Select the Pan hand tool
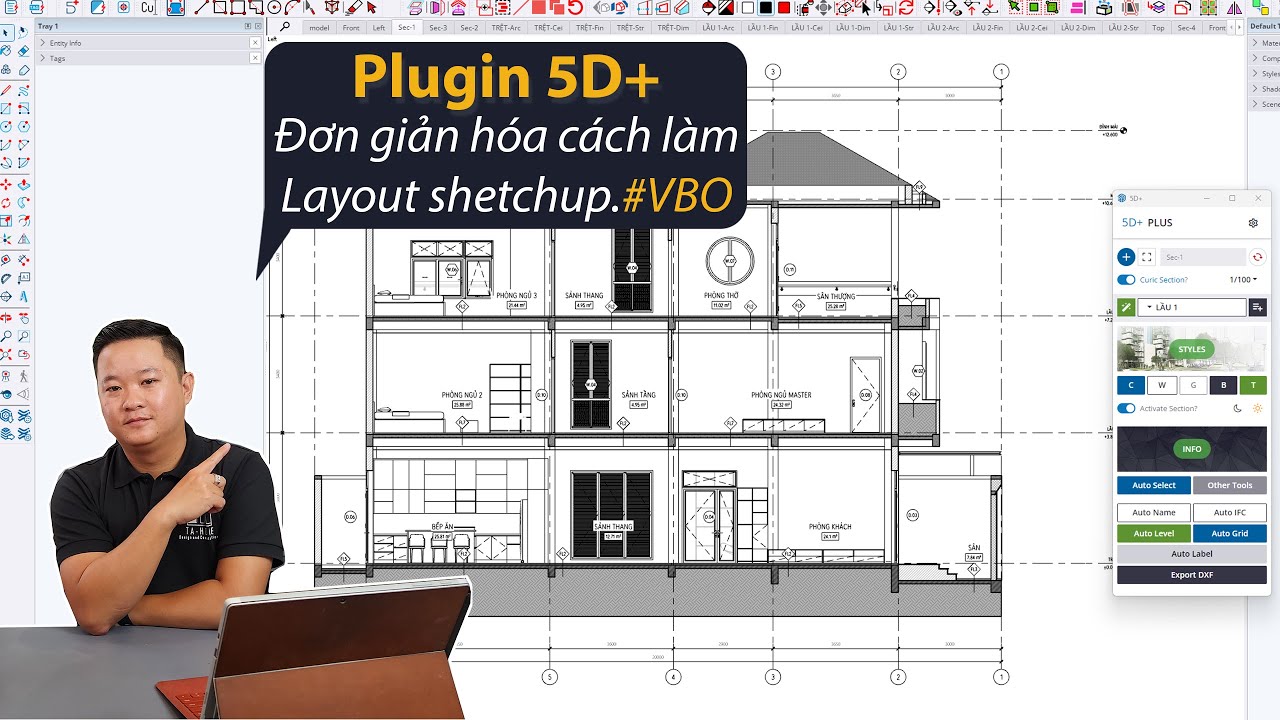Image resolution: width=1280 pixels, height=720 pixels. (23, 320)
